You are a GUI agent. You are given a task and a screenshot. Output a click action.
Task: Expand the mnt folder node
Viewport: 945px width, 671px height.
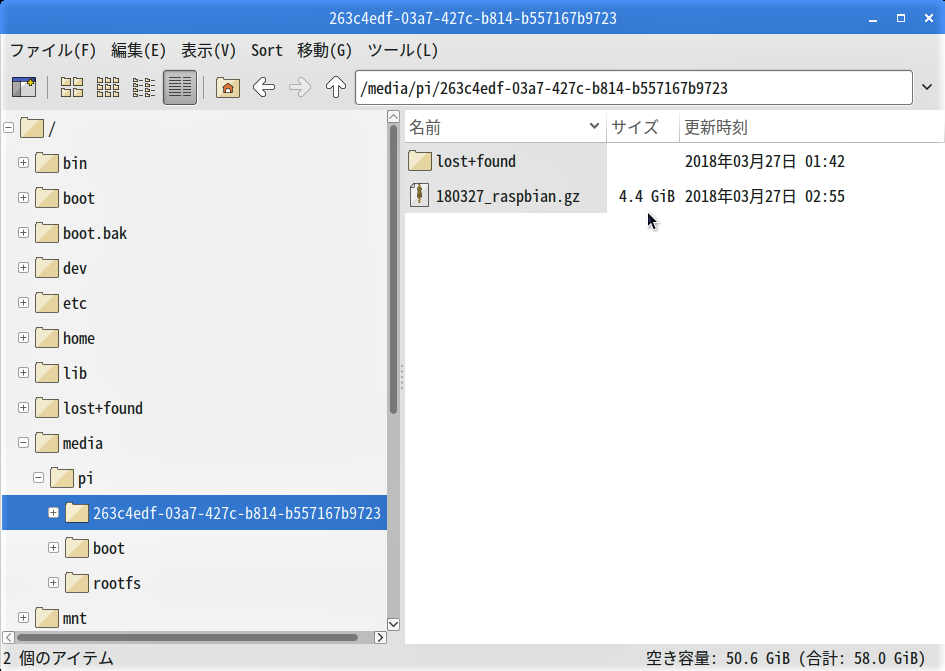pos(24,618)
